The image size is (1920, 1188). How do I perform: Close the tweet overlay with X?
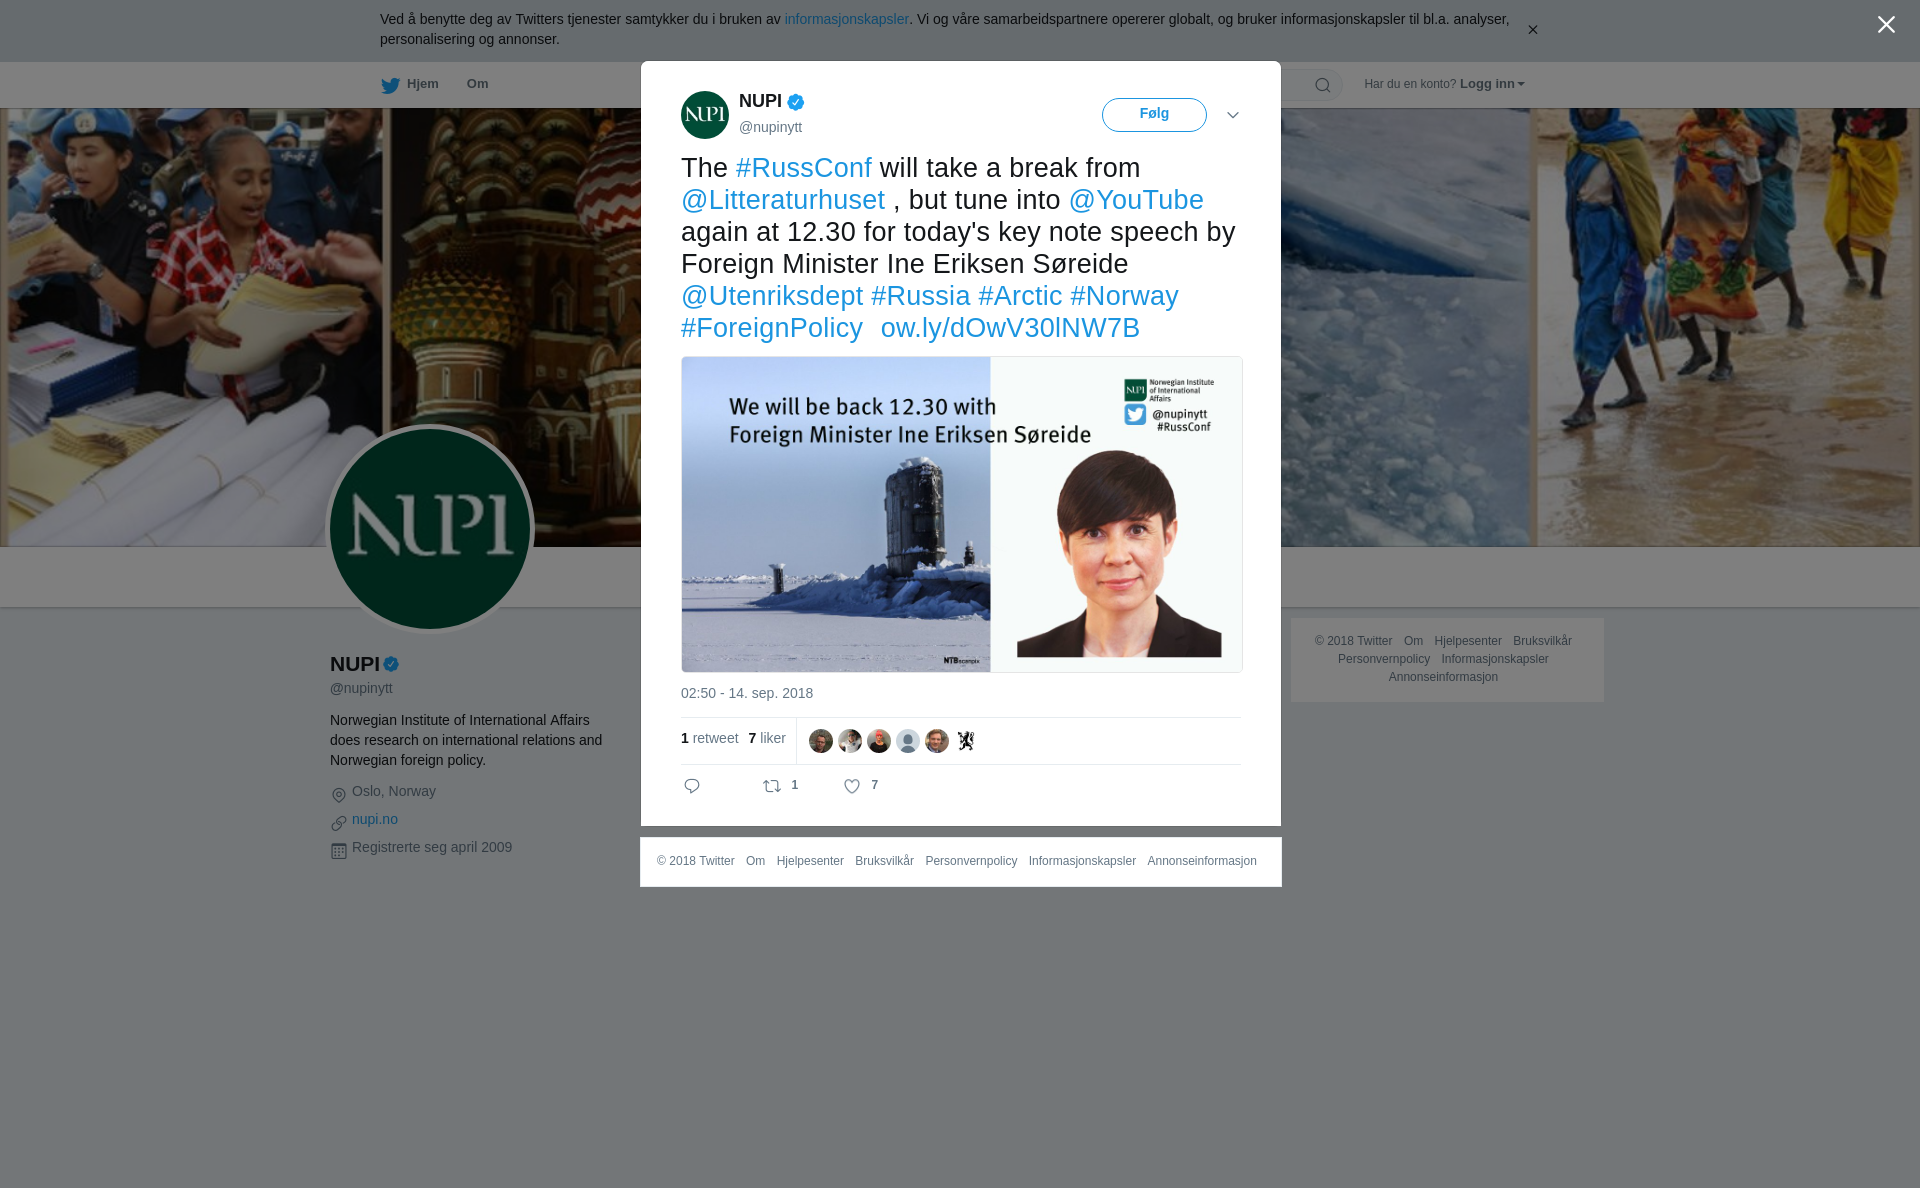click(1886, 24)
